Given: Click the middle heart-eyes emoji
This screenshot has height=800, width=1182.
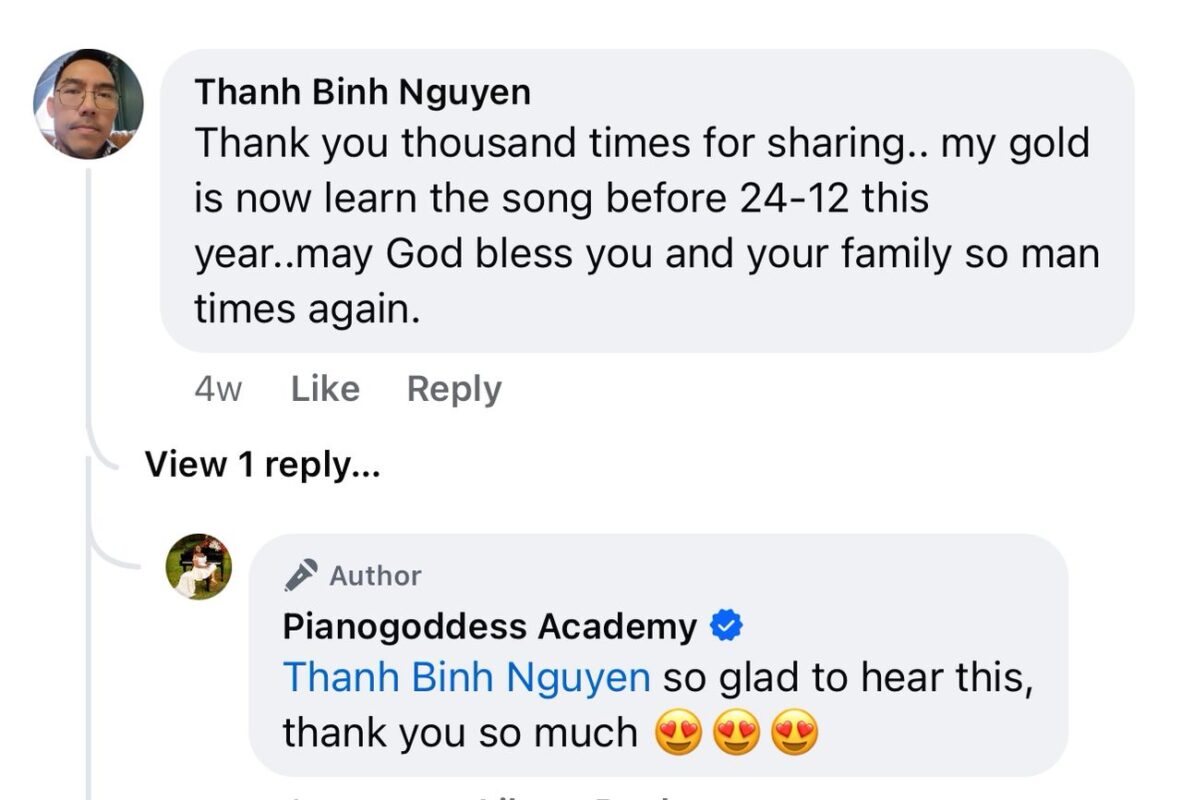Looking at the screenshot, I should (x=736, y=734).
